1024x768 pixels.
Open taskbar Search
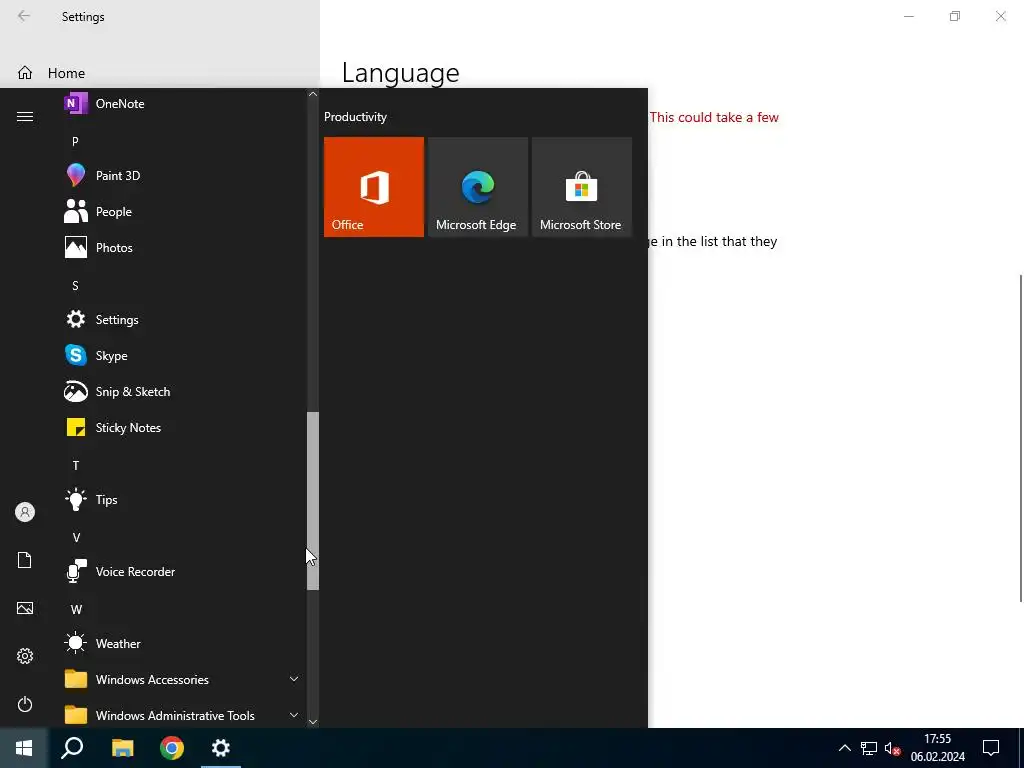coord(72,748)
